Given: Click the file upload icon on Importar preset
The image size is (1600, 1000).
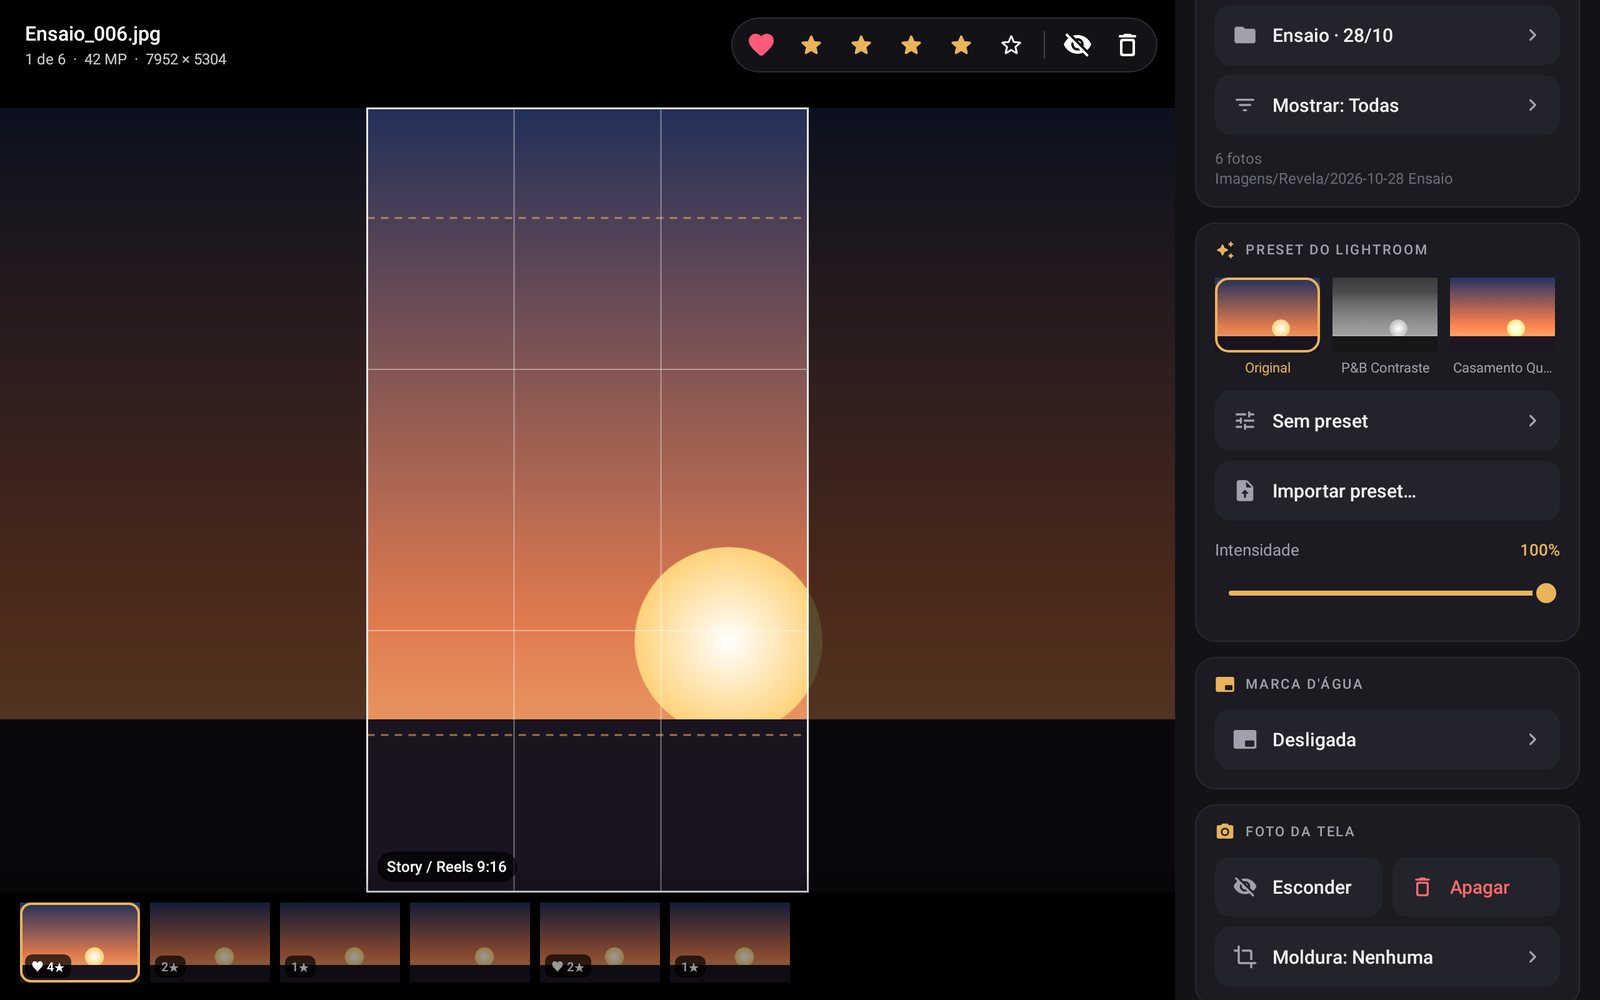Looking at the screenshot, I should point(1245,491).
